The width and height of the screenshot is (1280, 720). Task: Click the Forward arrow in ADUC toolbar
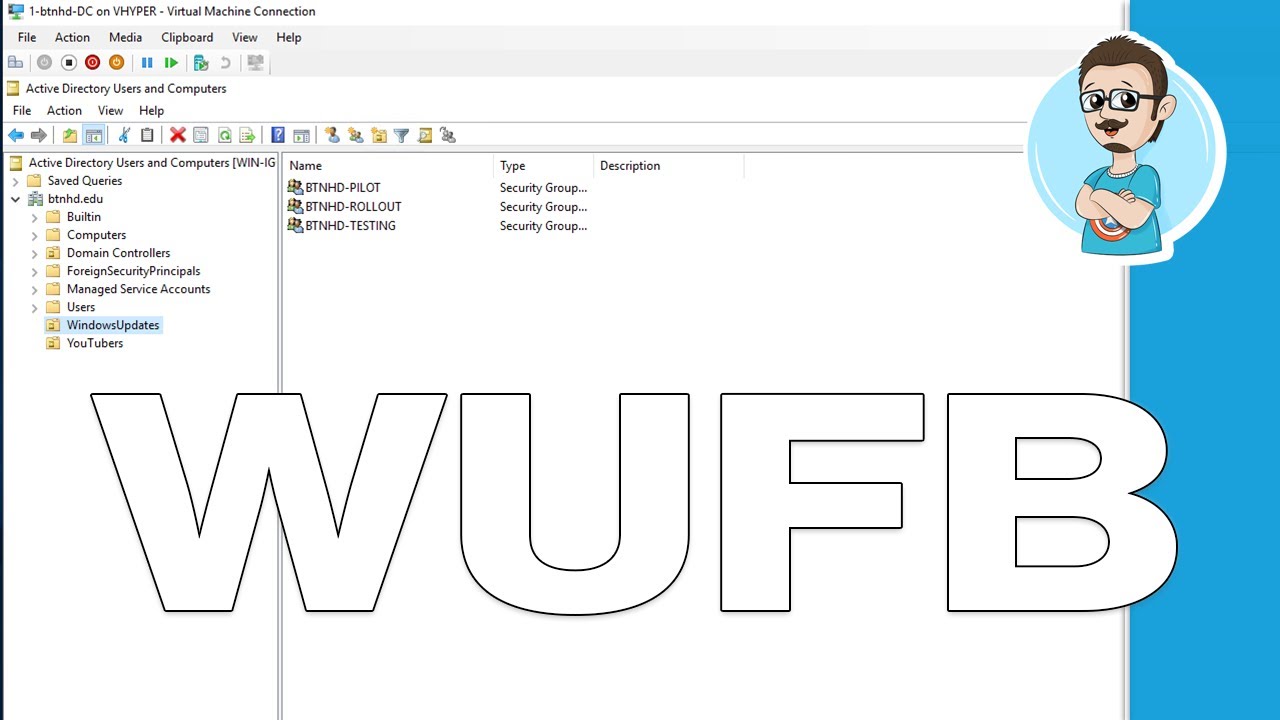click(x=39, y=135)
